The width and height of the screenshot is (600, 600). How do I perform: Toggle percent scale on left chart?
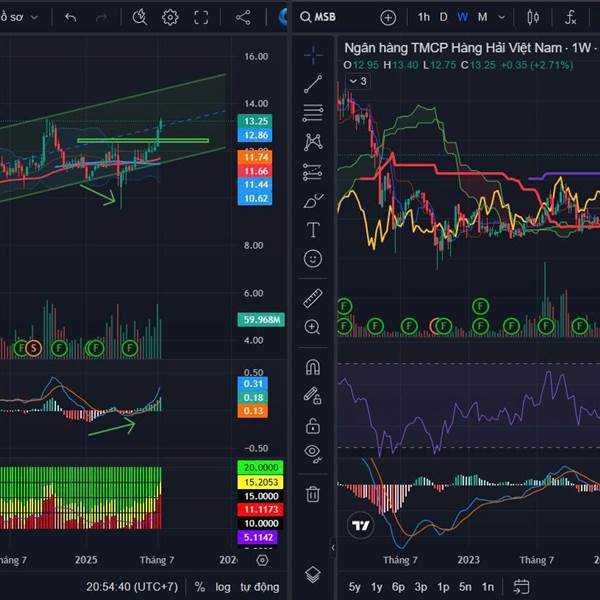pyautogui.click(x=200, y=587)
